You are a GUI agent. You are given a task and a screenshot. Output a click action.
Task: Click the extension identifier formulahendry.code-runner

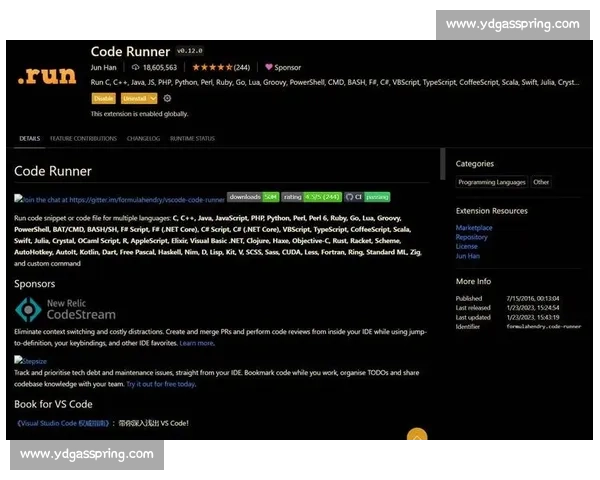click(544, 327)
